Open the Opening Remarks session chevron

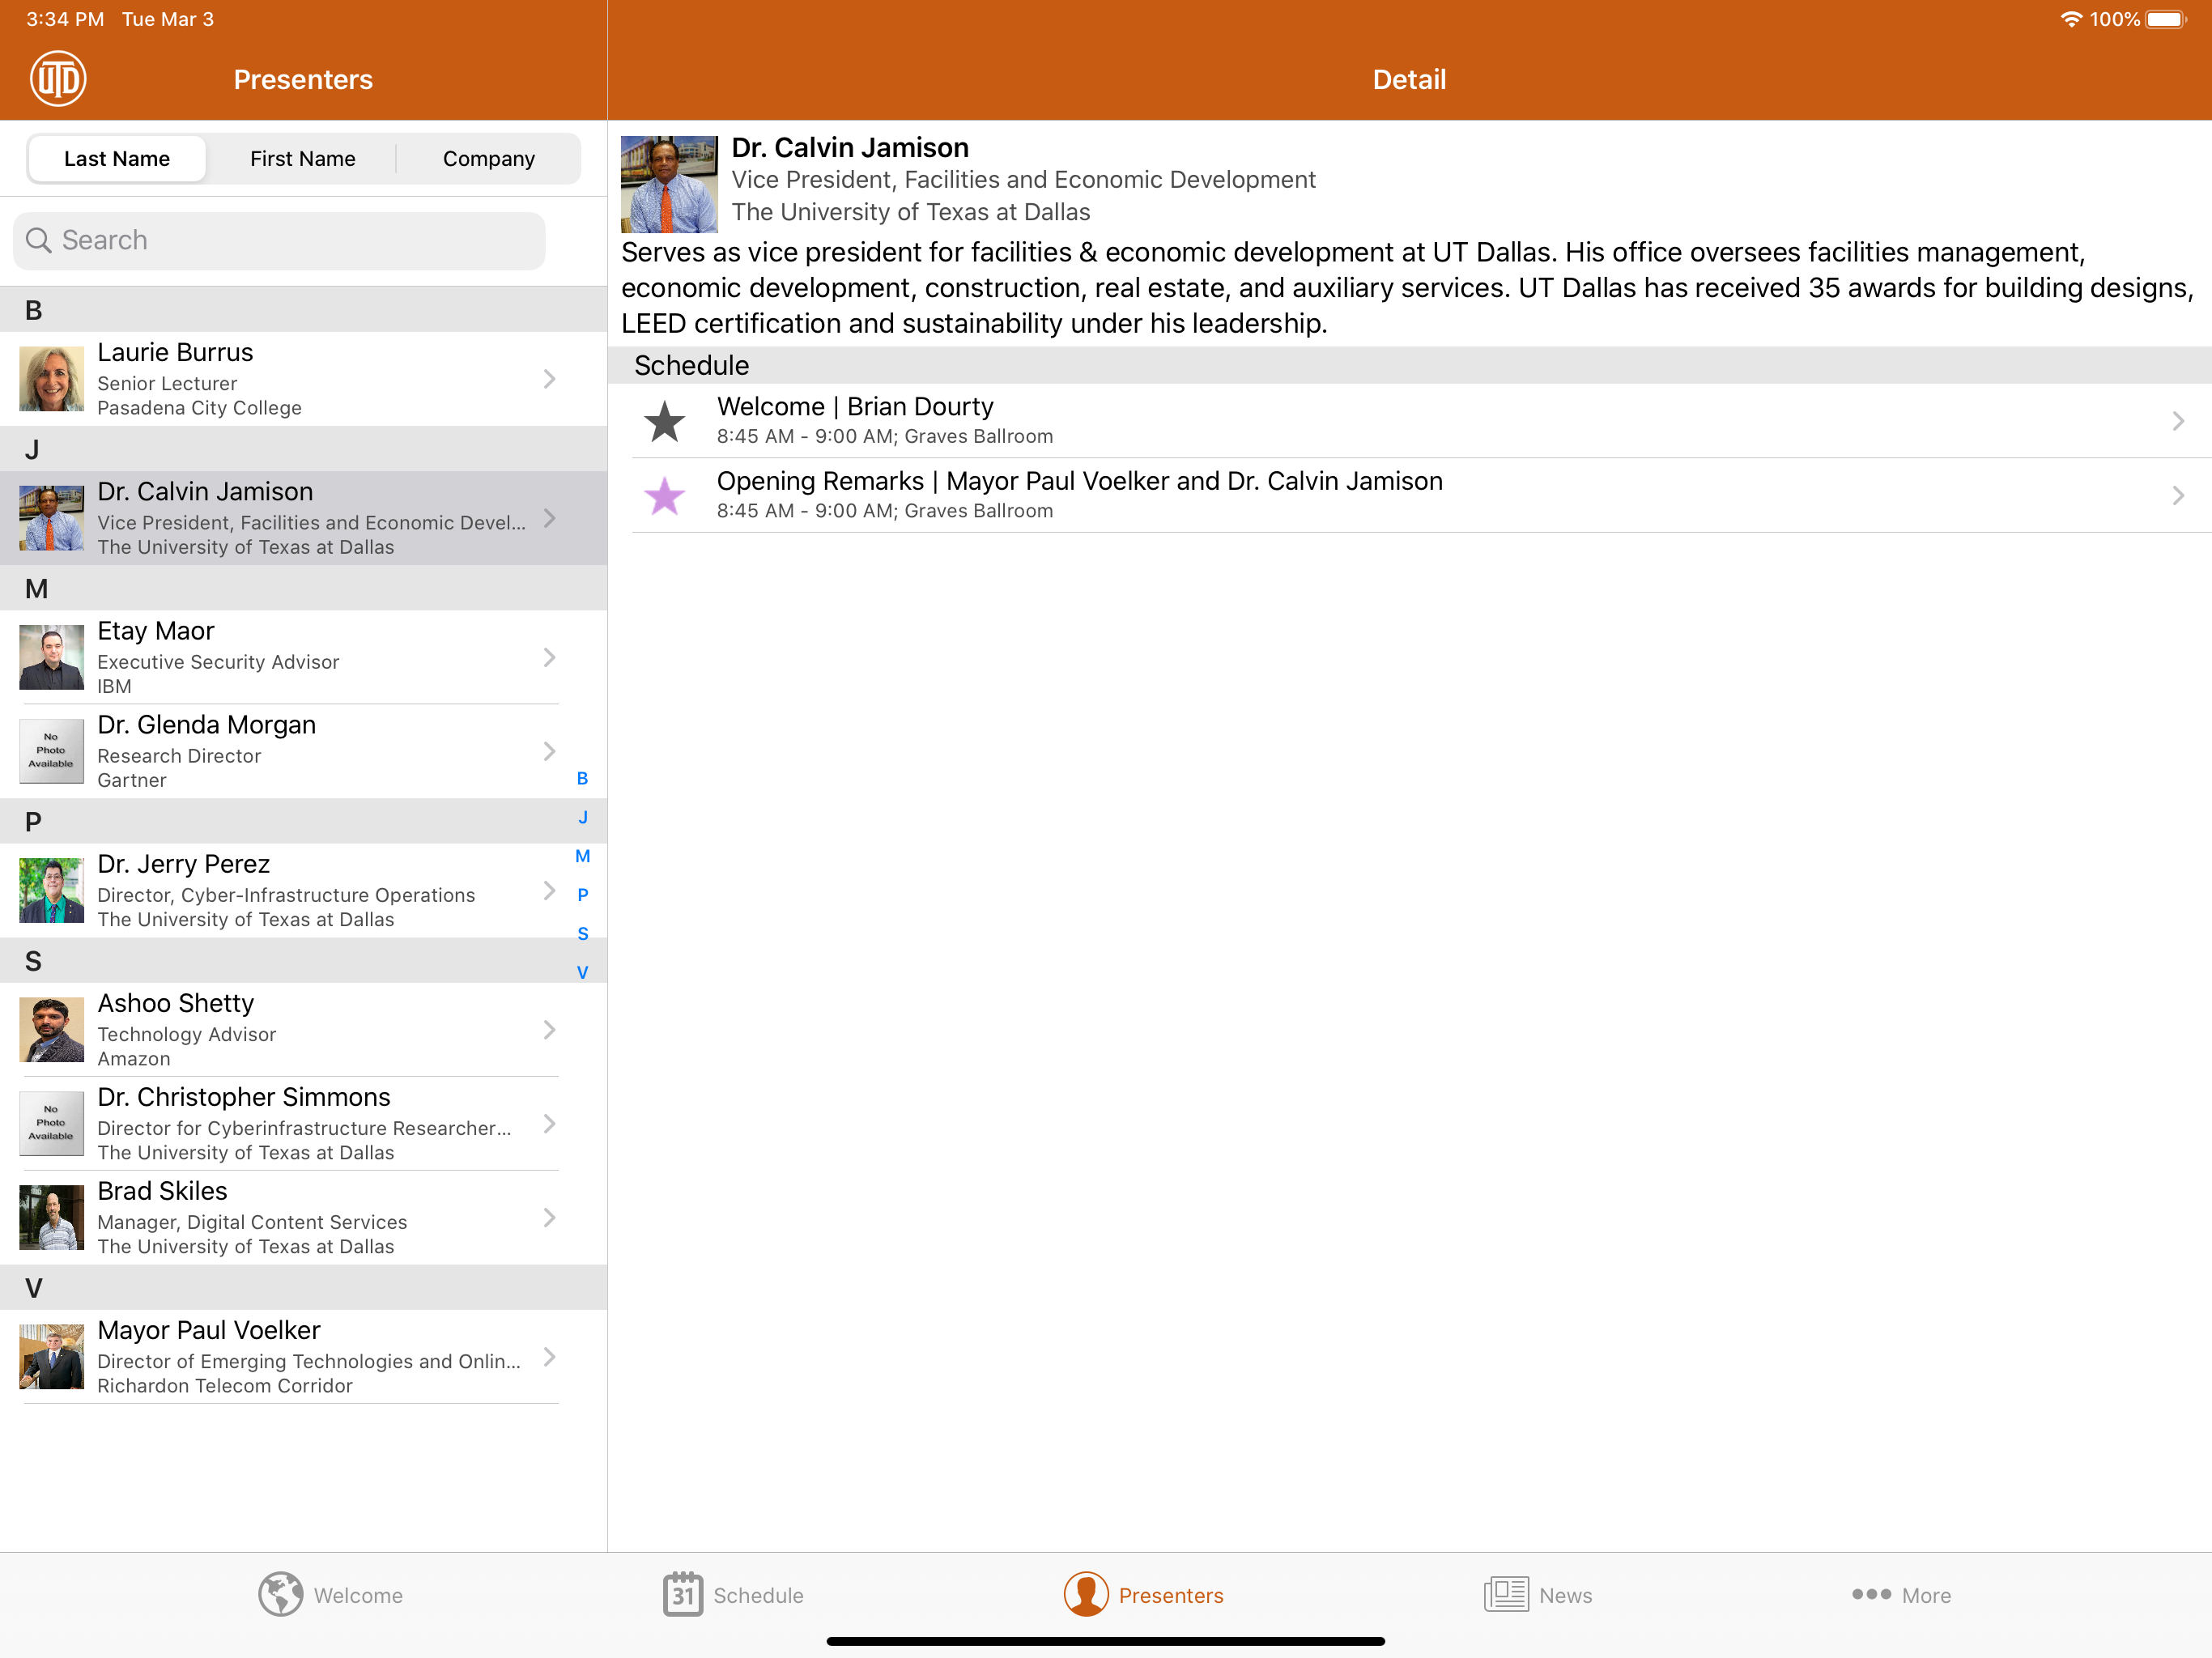pyautogui.click(x=2177, y=495)
